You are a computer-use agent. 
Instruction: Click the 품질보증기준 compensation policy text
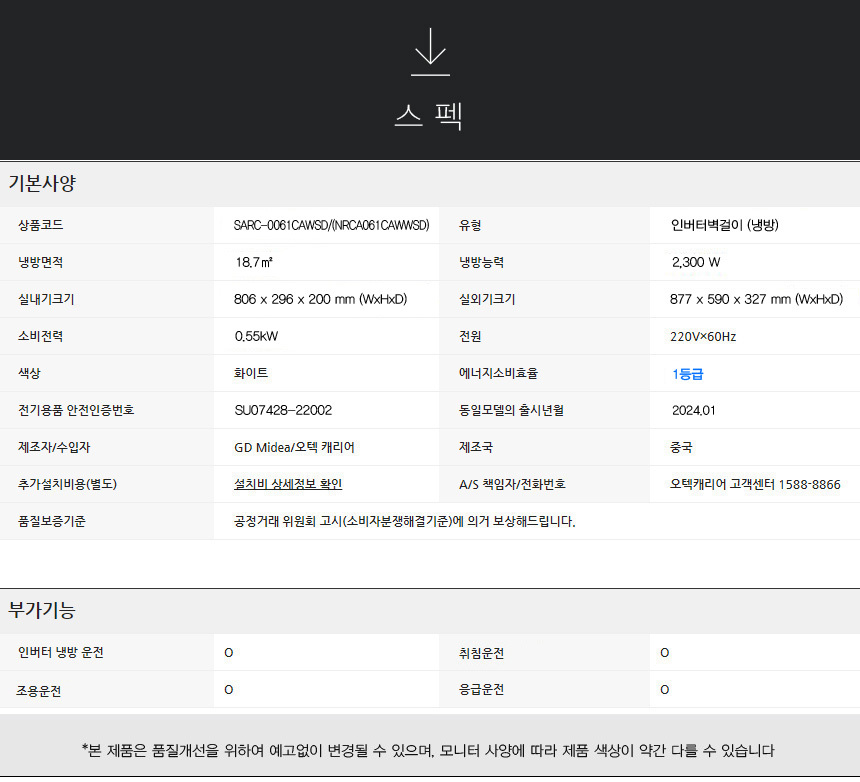(404, 521)
